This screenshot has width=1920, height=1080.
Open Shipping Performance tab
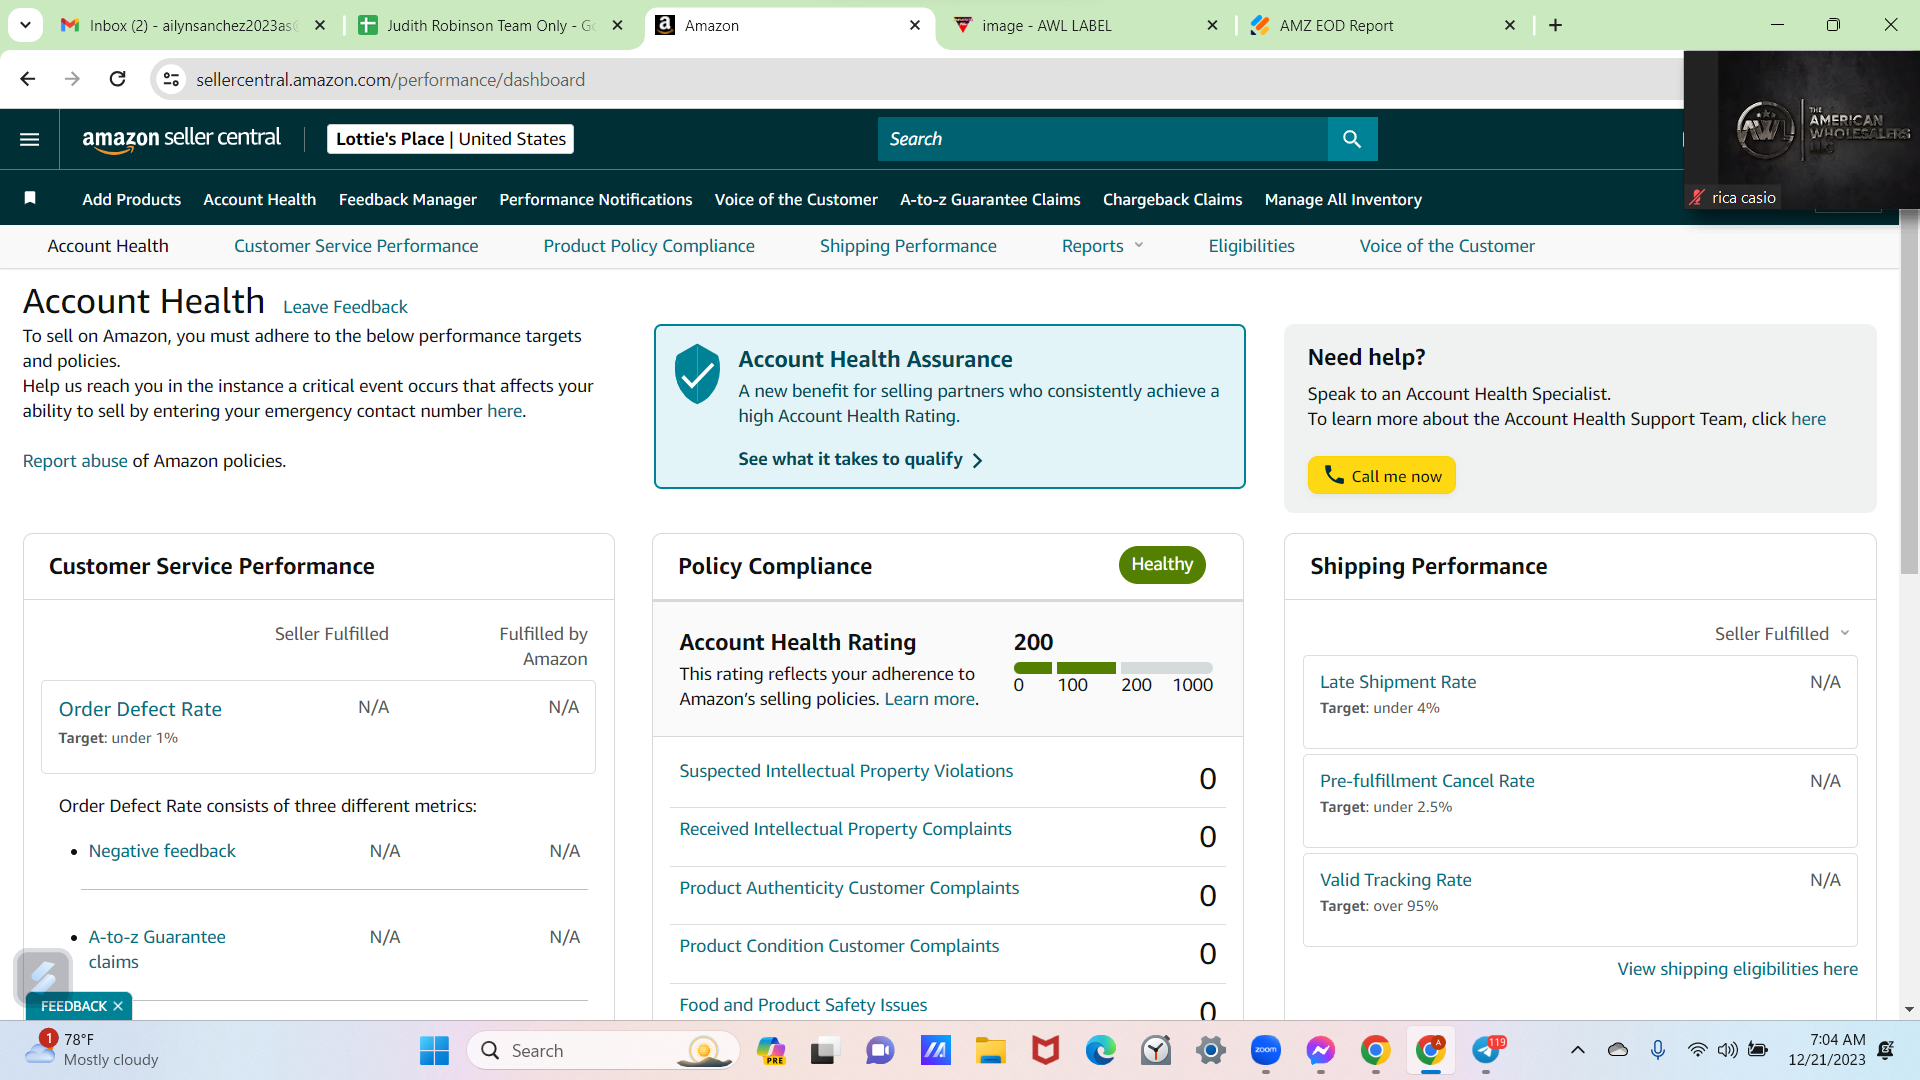908,246
